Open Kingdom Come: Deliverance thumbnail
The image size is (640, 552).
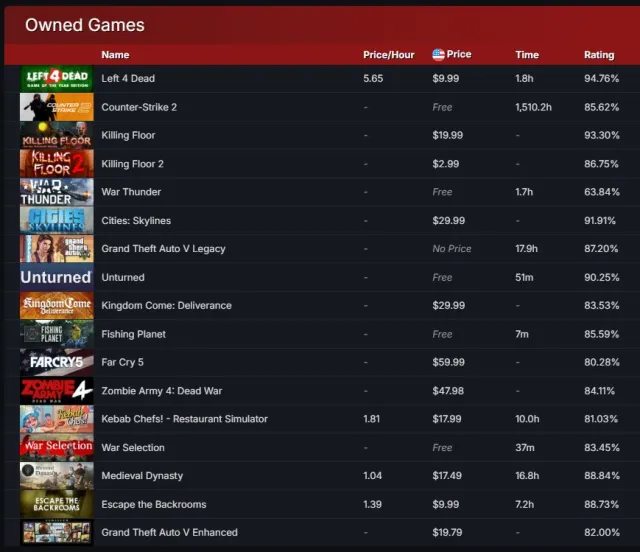(x=57, y=305)
